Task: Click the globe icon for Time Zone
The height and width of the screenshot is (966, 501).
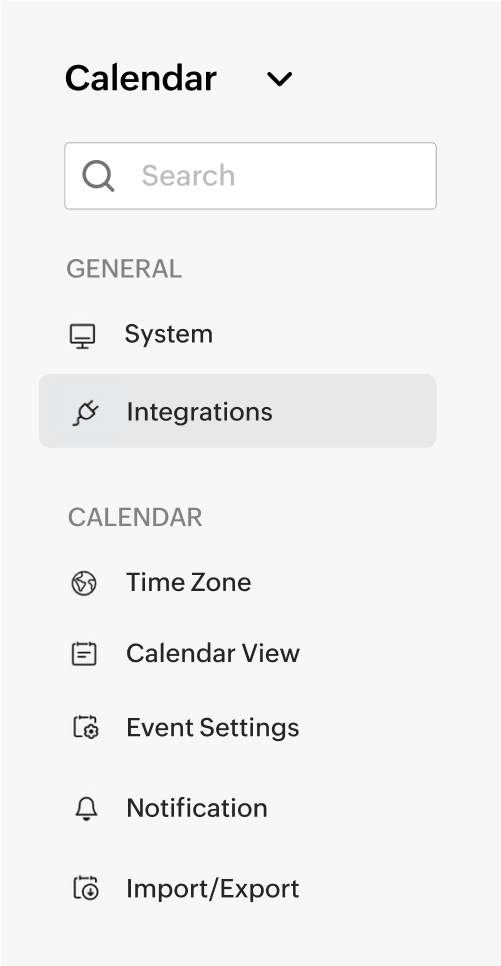Action: pyautogui.click(x=84, y=583)
